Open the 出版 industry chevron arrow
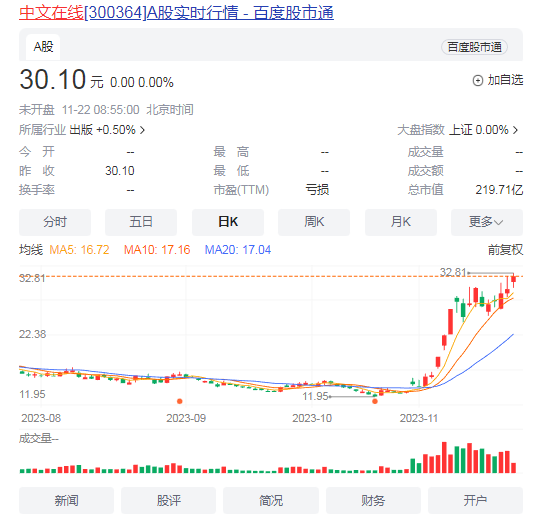This screenshot has width=549, height=522. (142, 130)
